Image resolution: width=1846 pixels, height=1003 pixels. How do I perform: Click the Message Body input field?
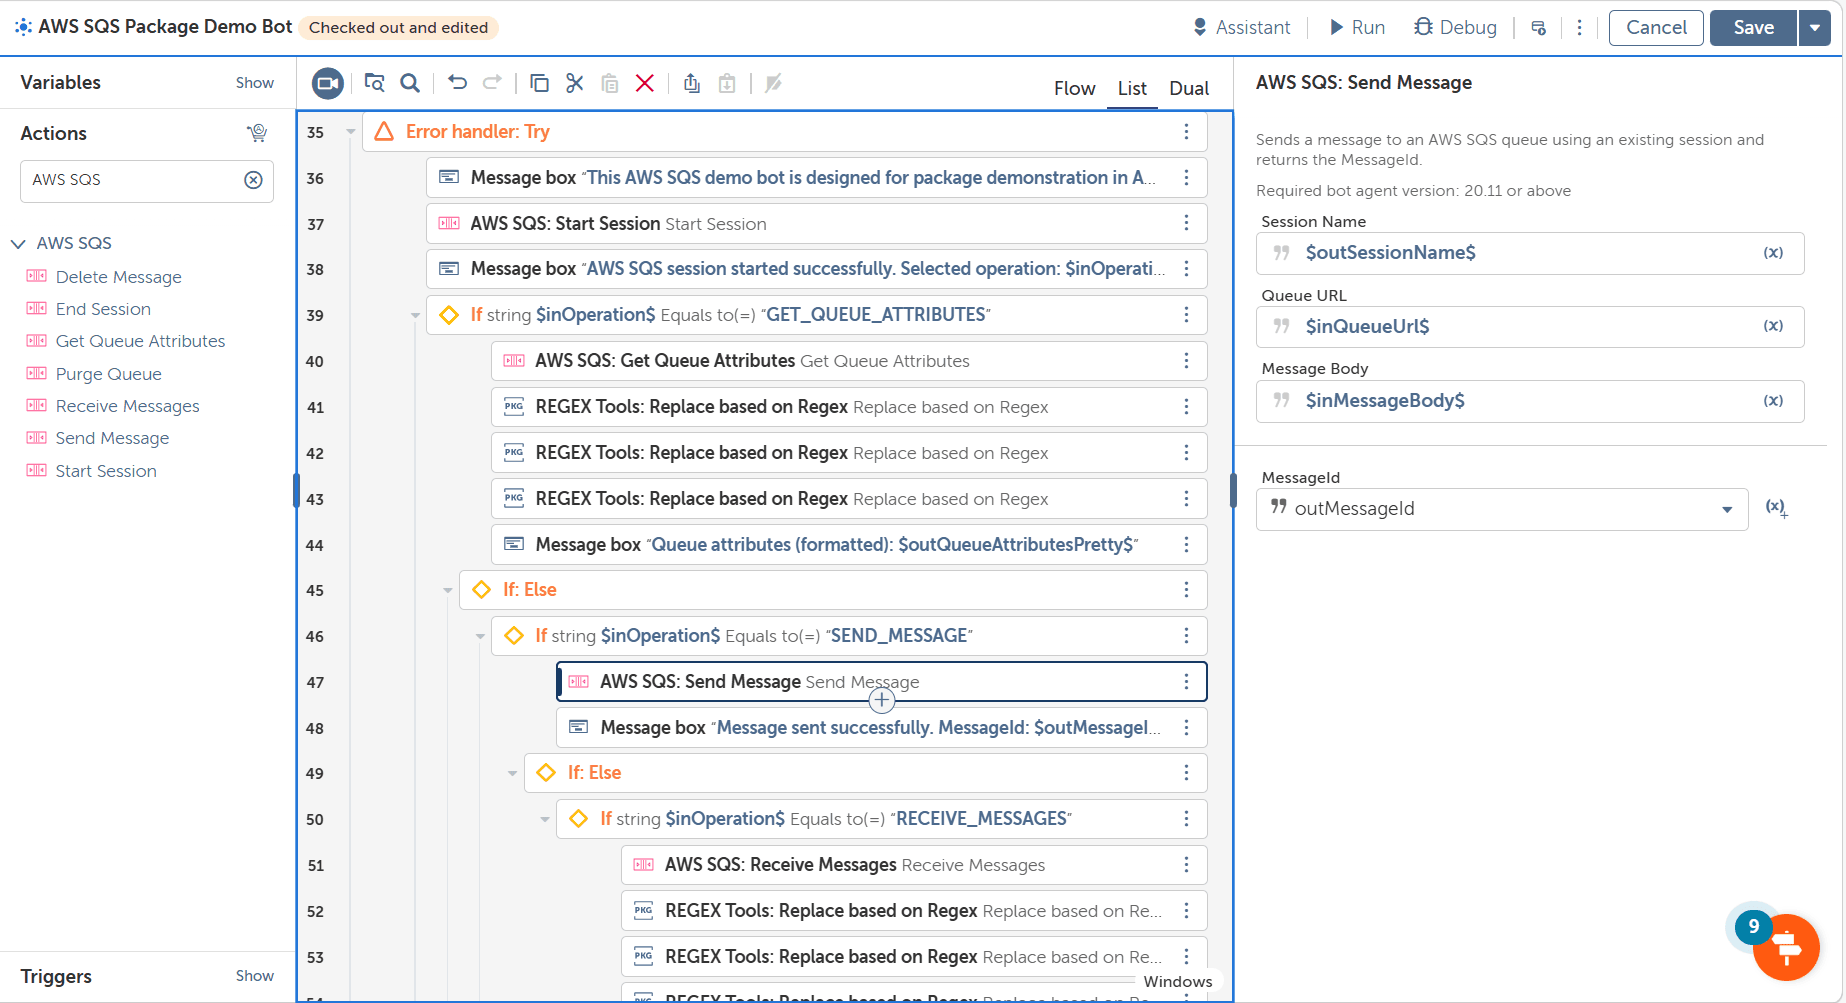tap(1529, 401)
